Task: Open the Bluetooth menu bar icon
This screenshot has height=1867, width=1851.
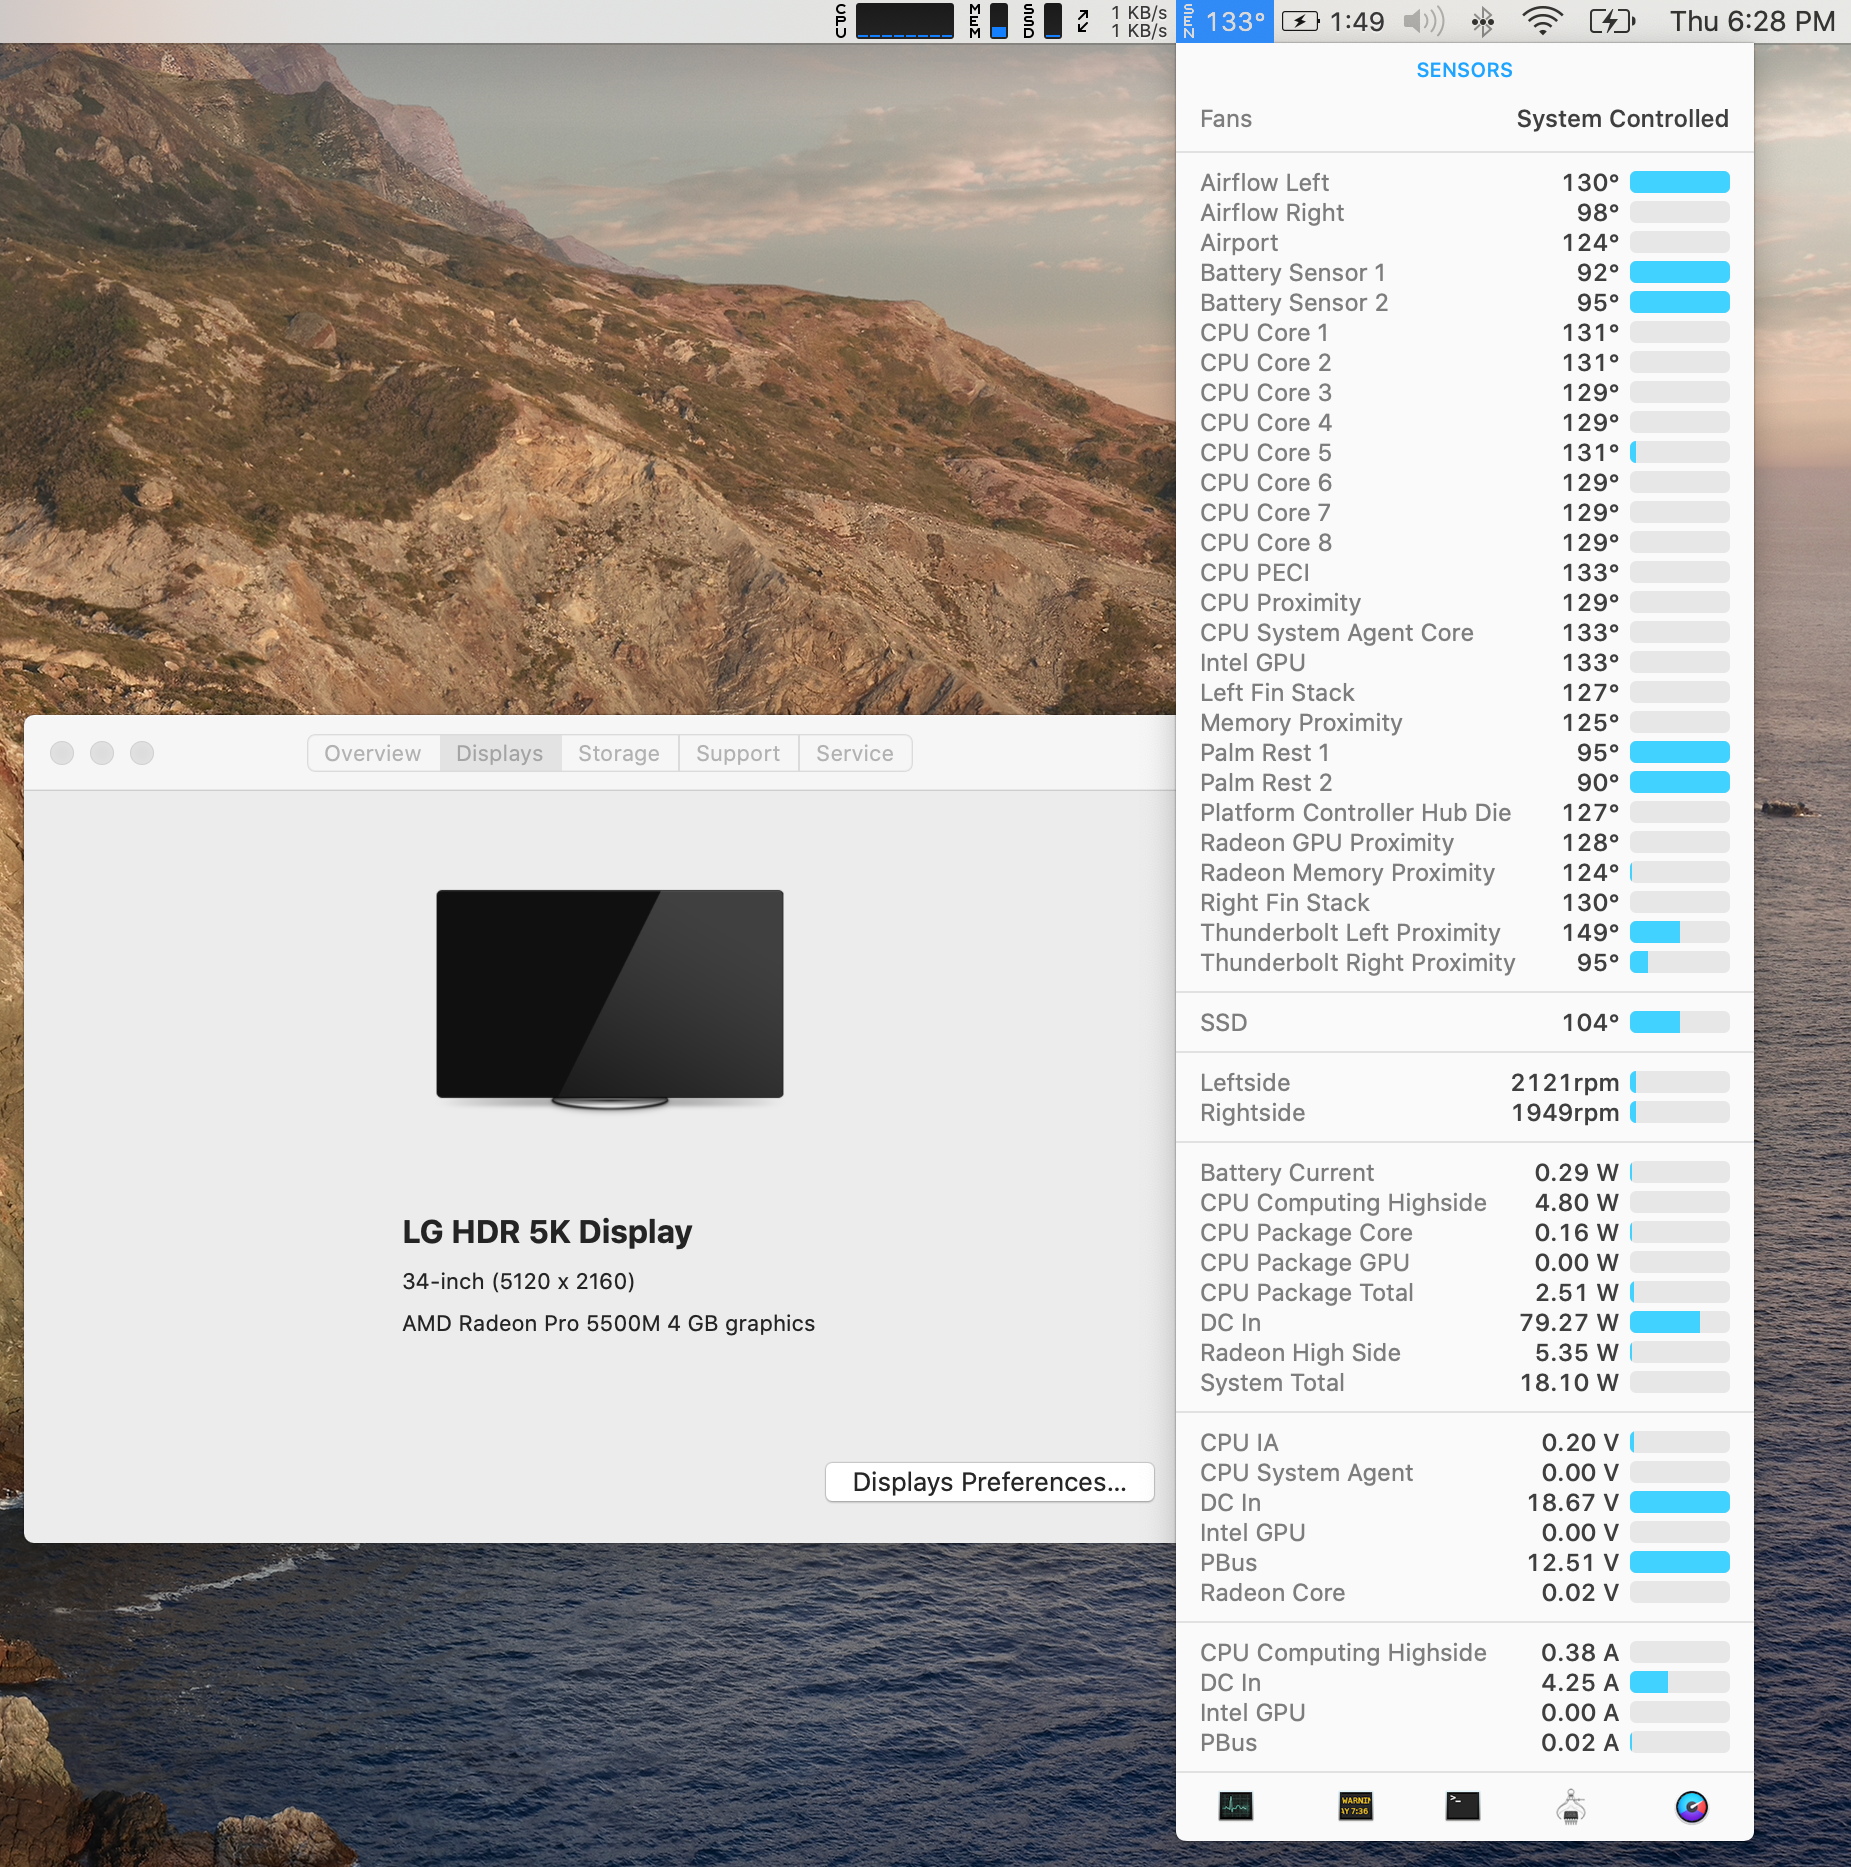Action: pyautogui.click(x=1483, y=21)
